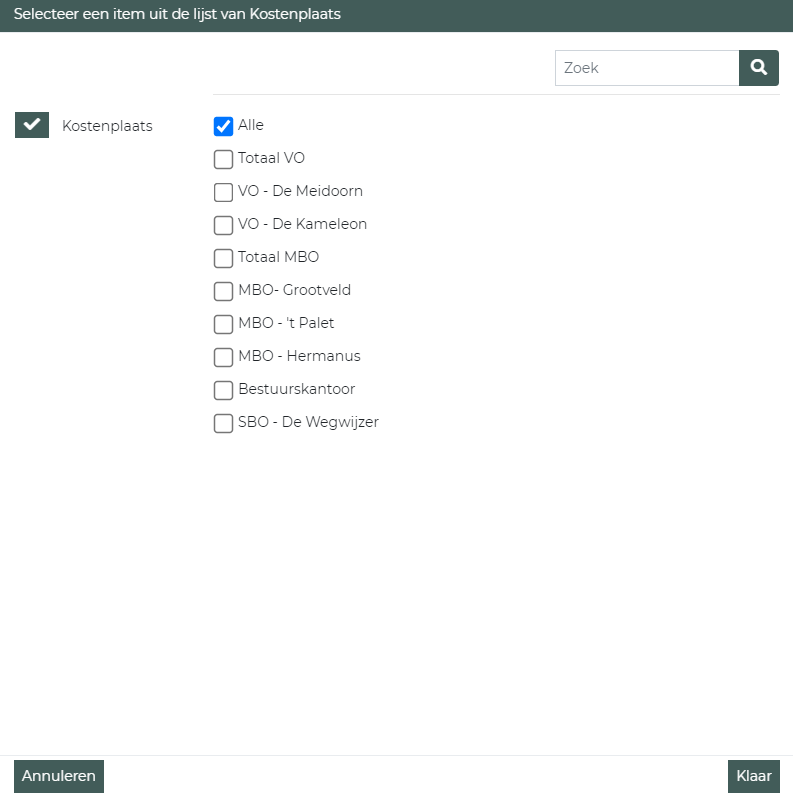Check the VO - De Meidoorn box

click(223, 192)
